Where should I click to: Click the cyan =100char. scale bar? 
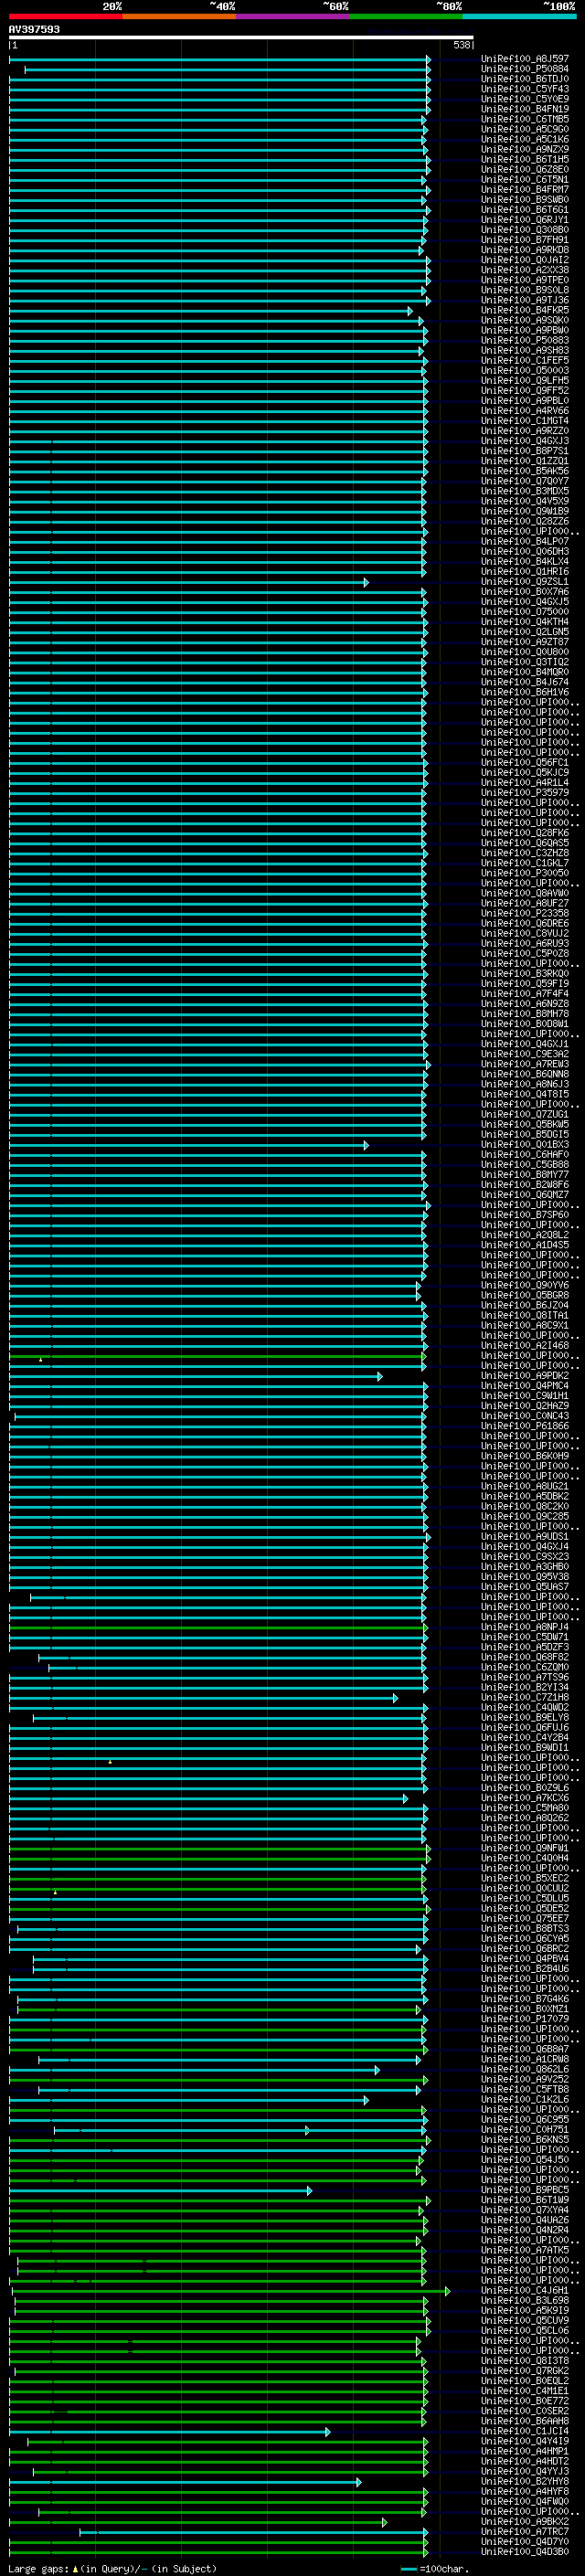tap(408, 2569)
